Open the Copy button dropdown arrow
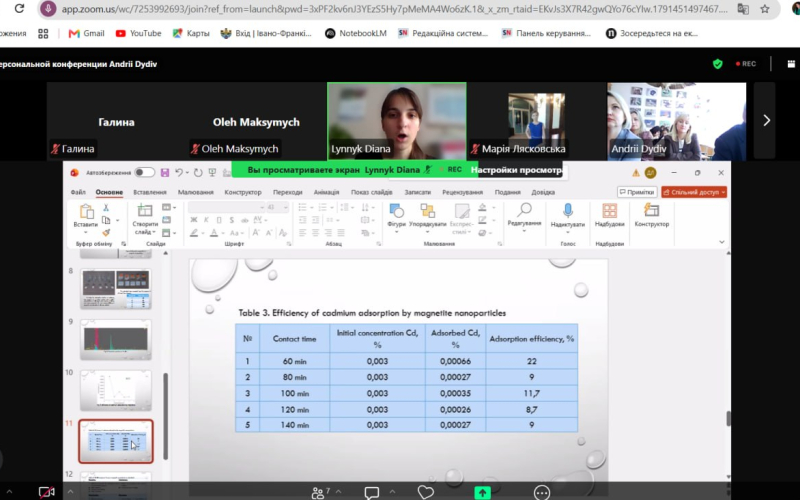The height and width of the screenshot is (500, 800). coord(117,220)
